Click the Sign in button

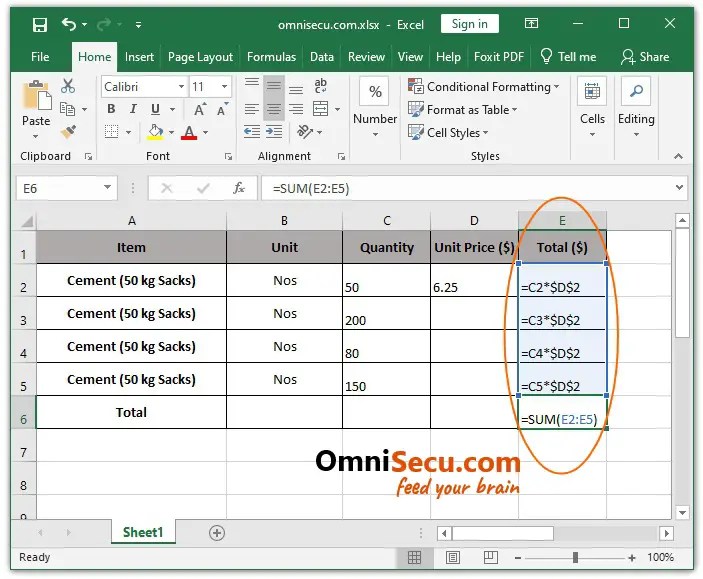[x=469, y=24]
